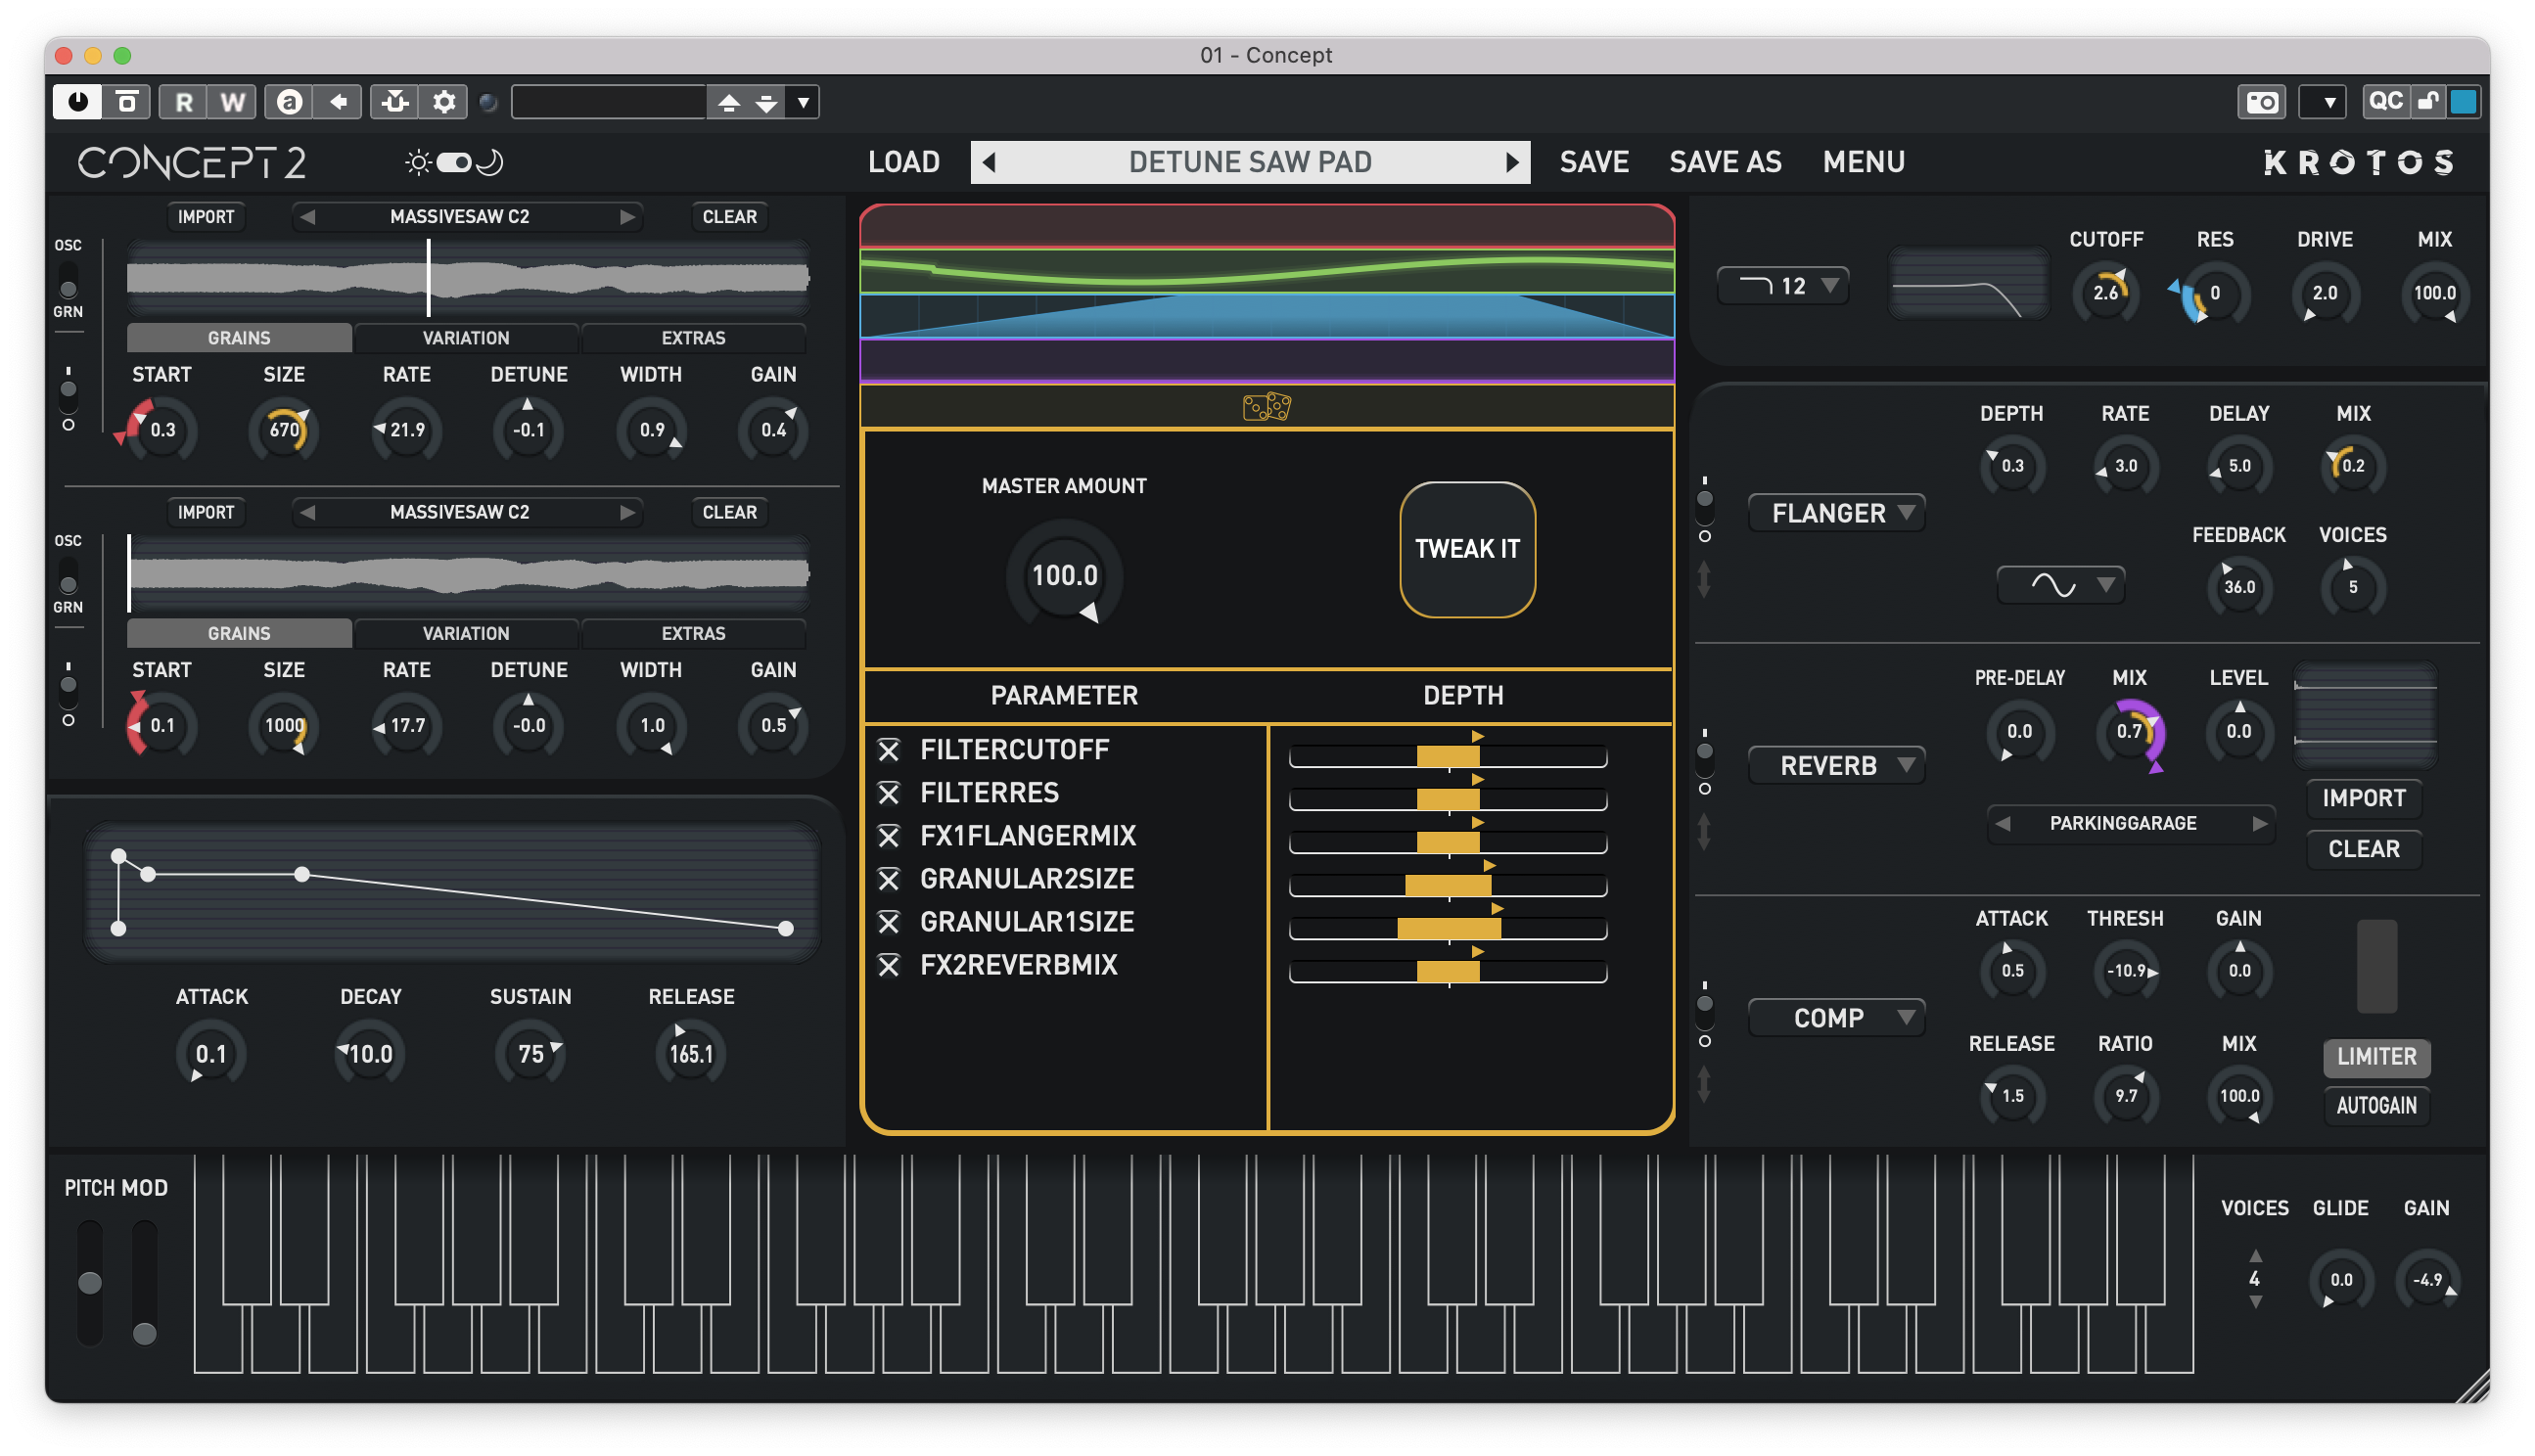The image size is (2535, 1456).
Task: Click the PITCH wheel slider
Action: tap(90, 1283)
